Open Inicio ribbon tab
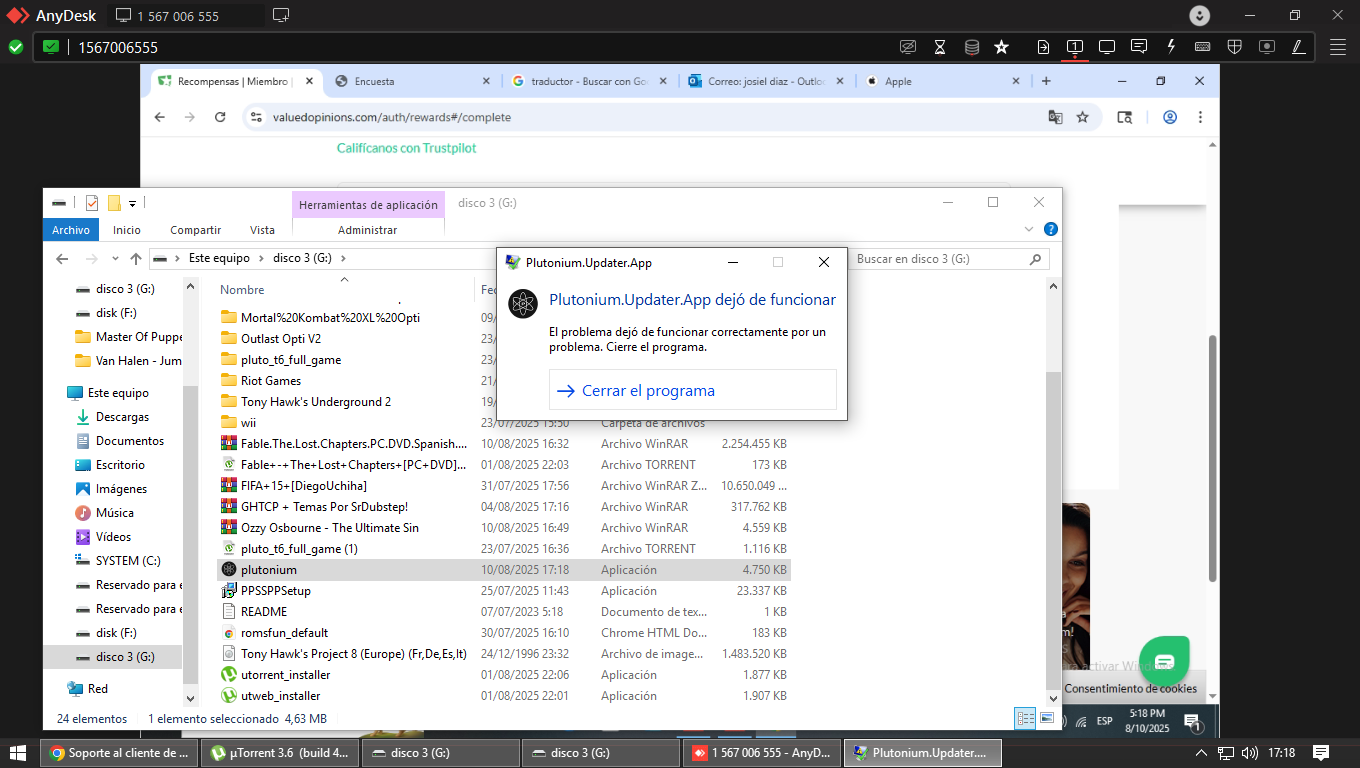This screenshot has height=768, width=1360. tap(127, 230)
